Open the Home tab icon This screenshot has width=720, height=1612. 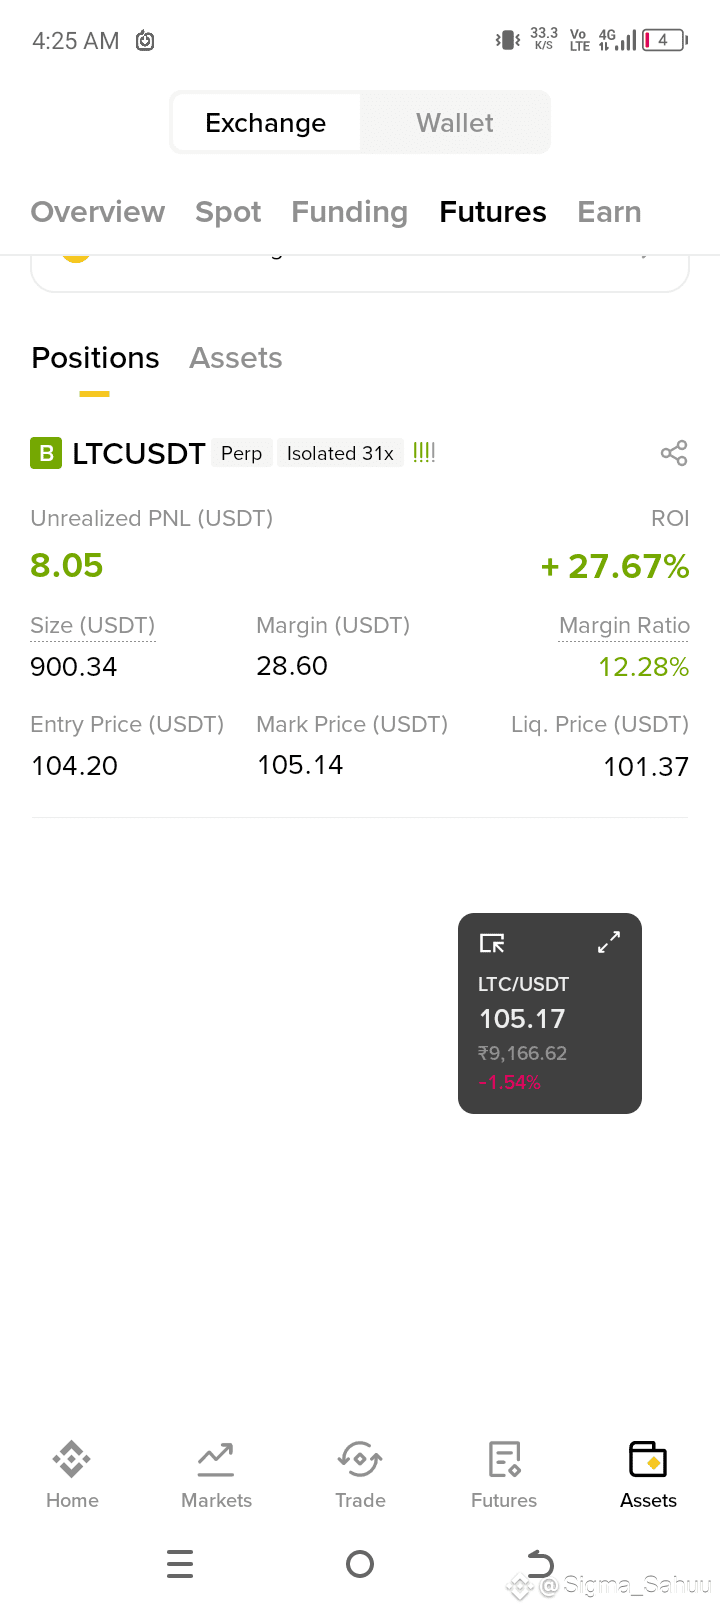(x=72, y=1459)
